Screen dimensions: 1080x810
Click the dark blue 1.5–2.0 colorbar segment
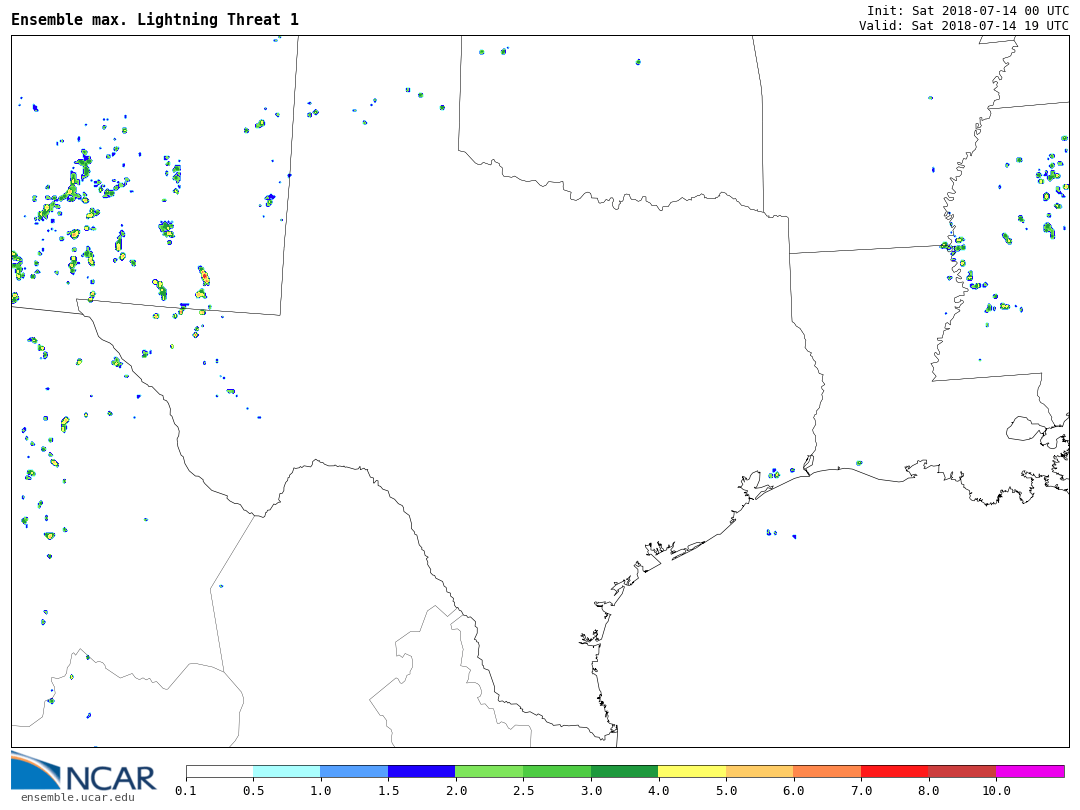[422, 771]
